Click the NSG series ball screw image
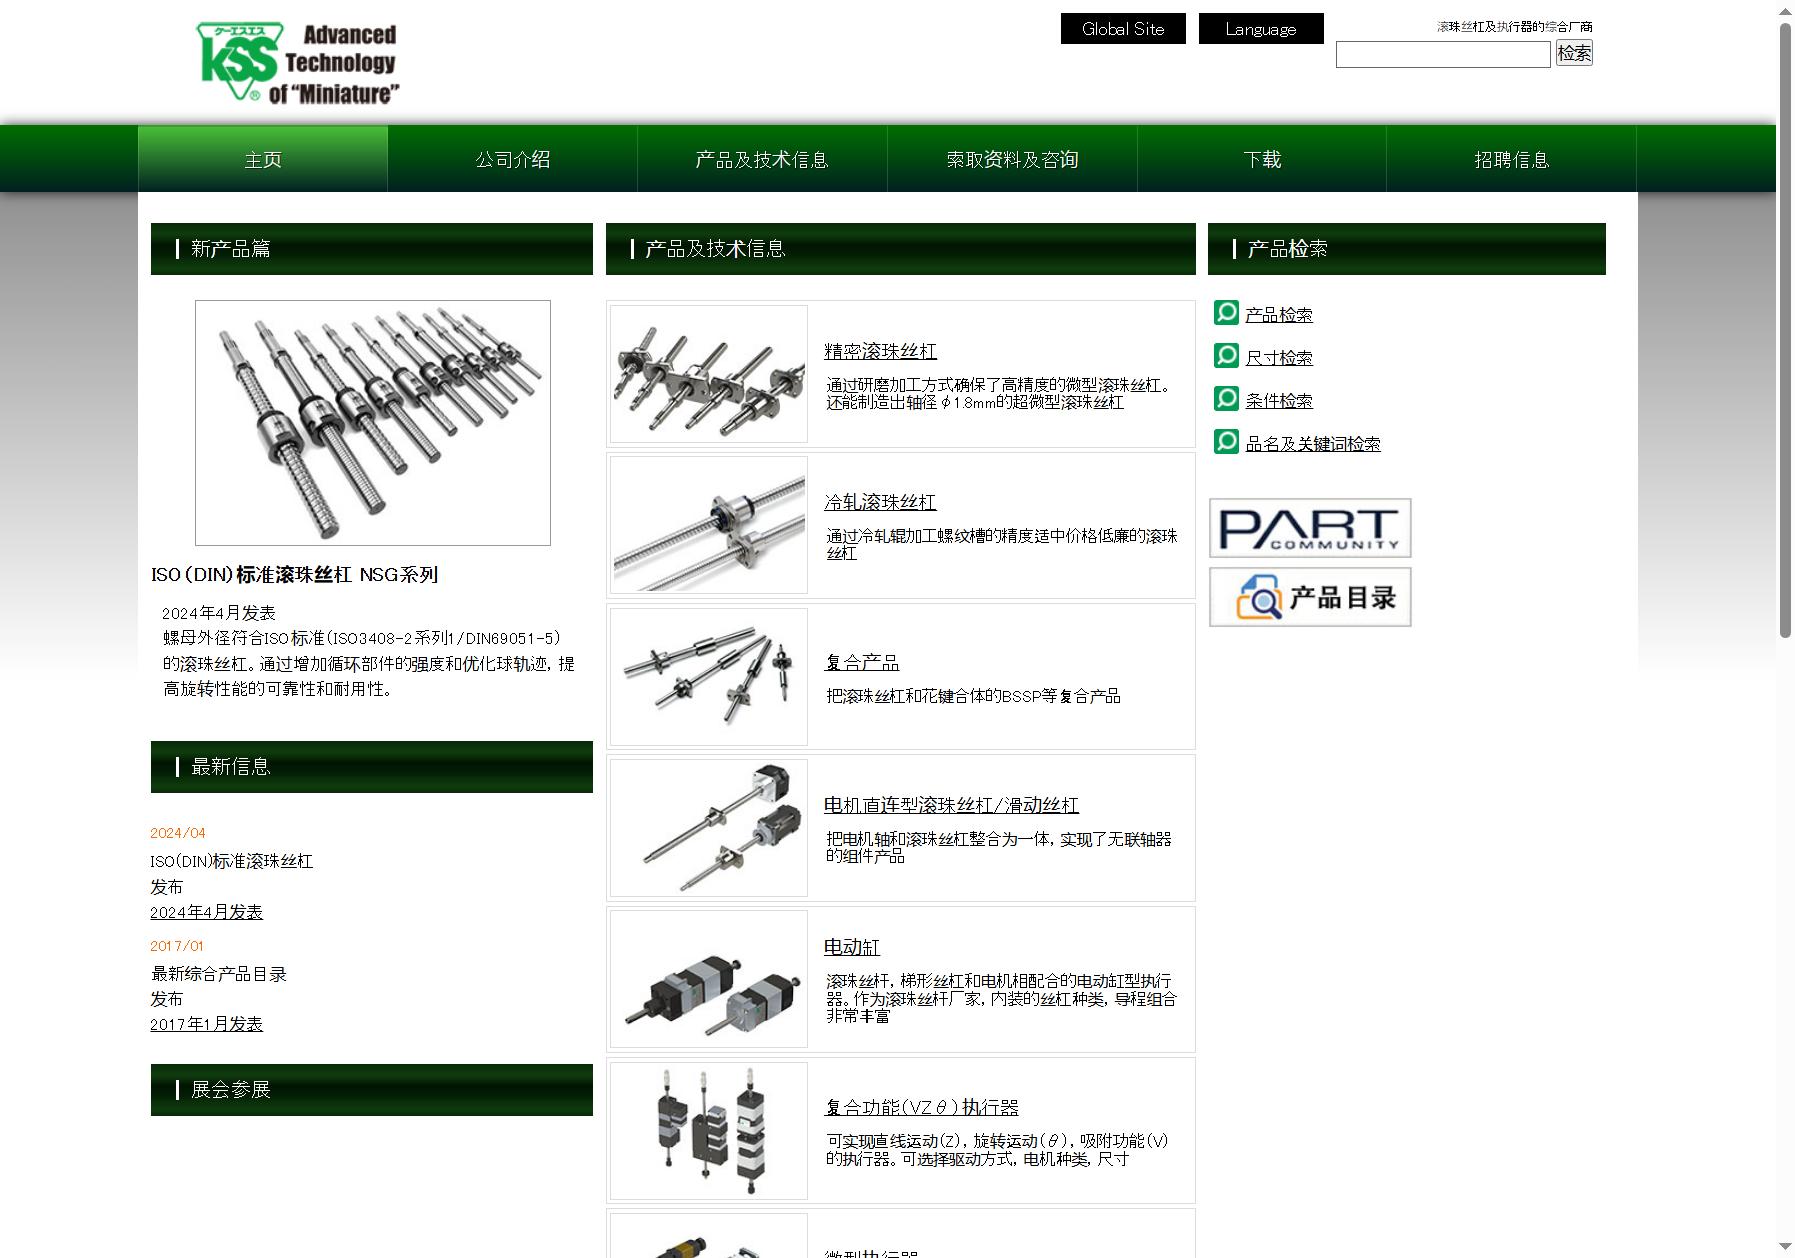The height and width of the screenshot is (1258, 1795). [x=373, y=423]
